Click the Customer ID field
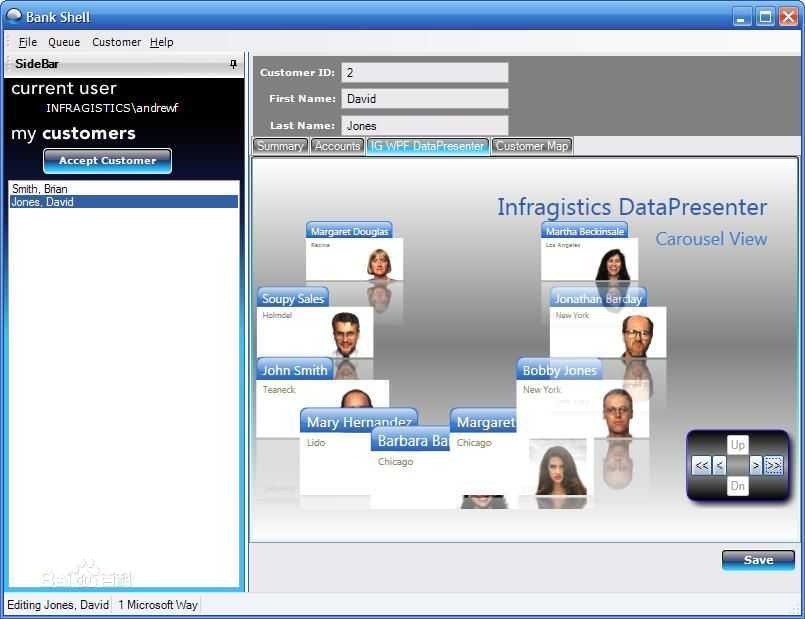The height and width of the screenshot is (619, 805). click(x=425, y=72)
